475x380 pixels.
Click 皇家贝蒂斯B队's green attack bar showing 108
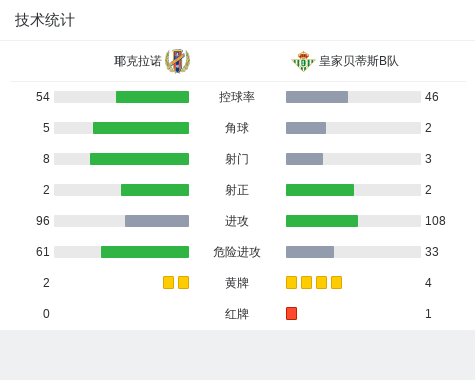coord(322,221)
